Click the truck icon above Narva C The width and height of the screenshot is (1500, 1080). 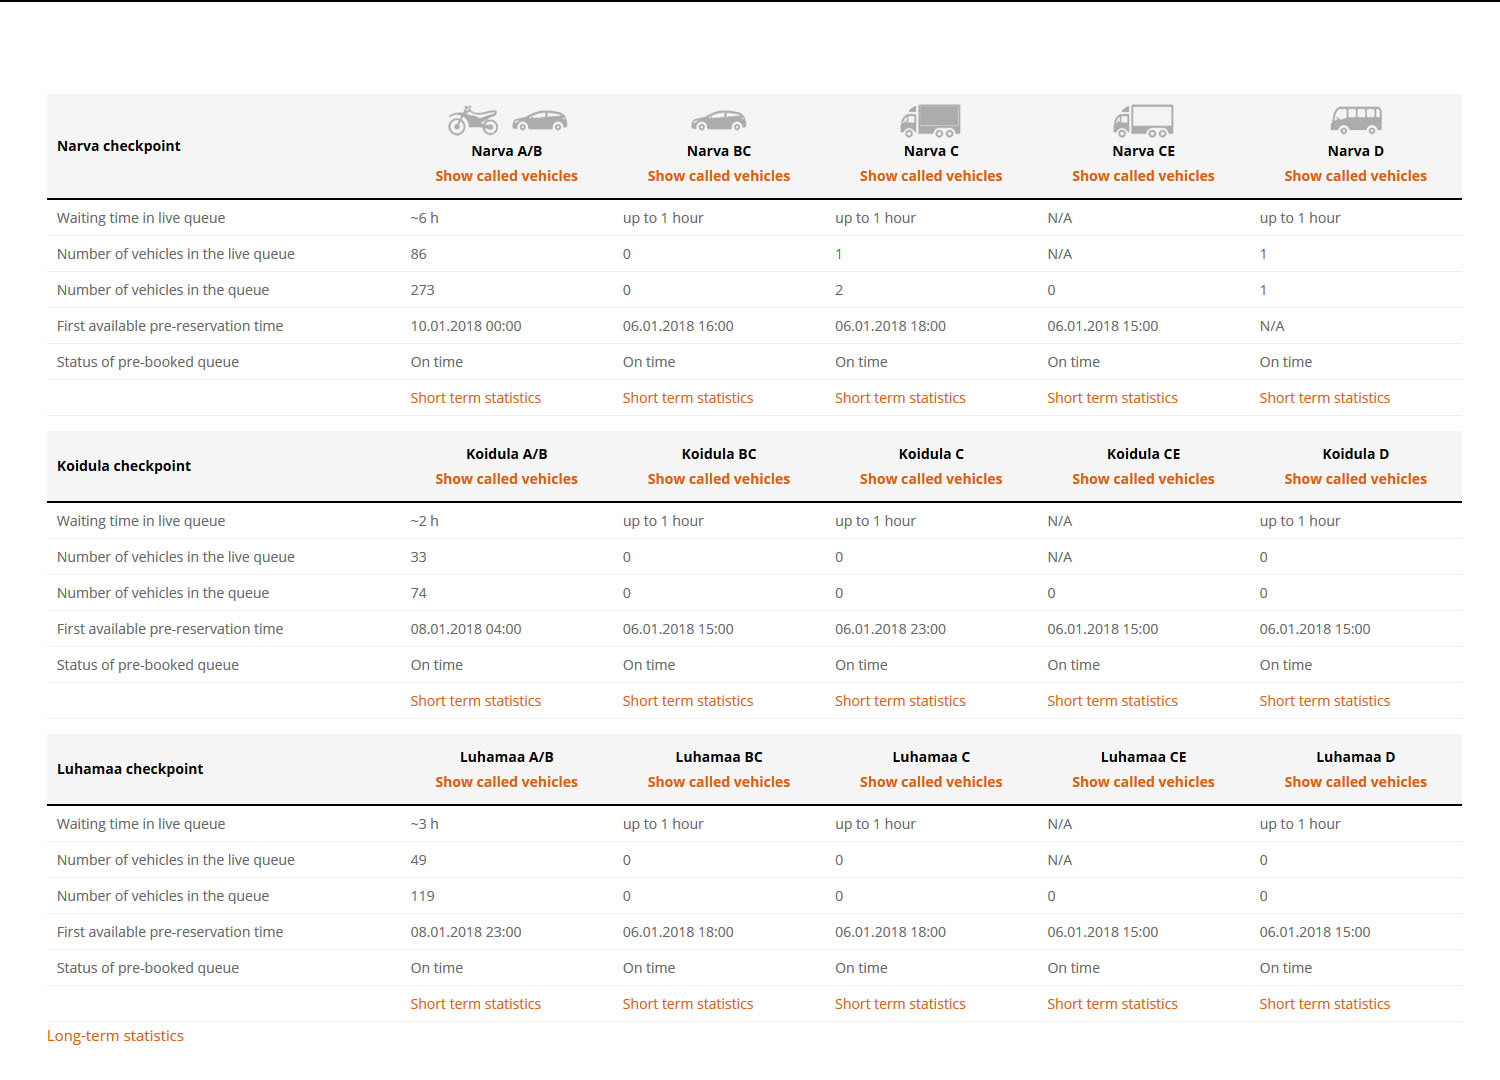pos(930,120)
